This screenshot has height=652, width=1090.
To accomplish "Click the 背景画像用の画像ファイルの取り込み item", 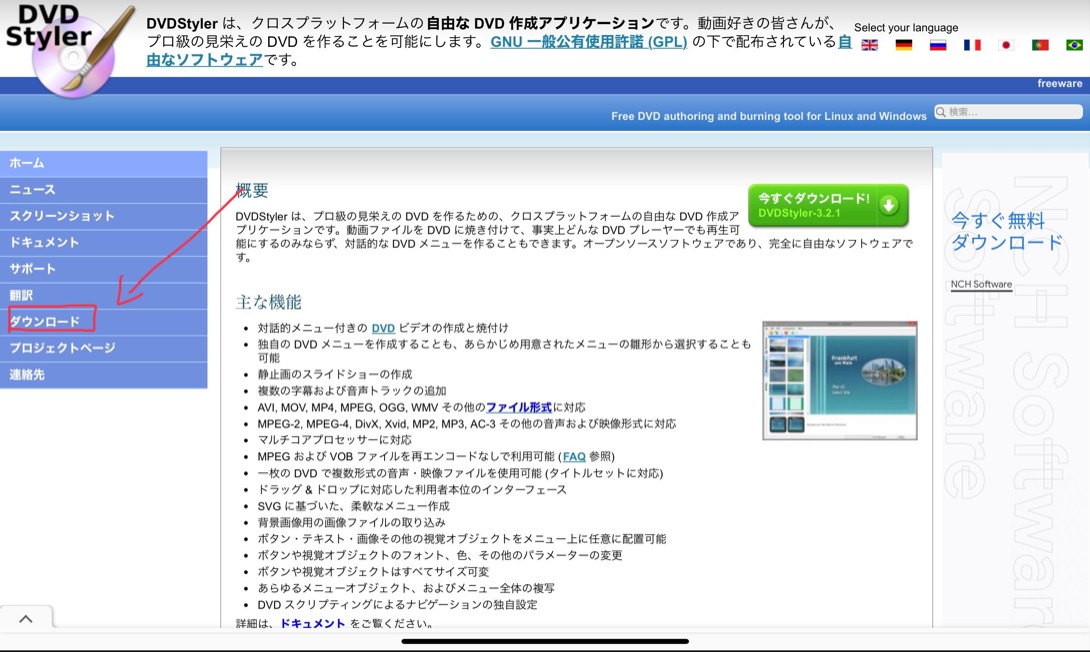I will [351, 523].
